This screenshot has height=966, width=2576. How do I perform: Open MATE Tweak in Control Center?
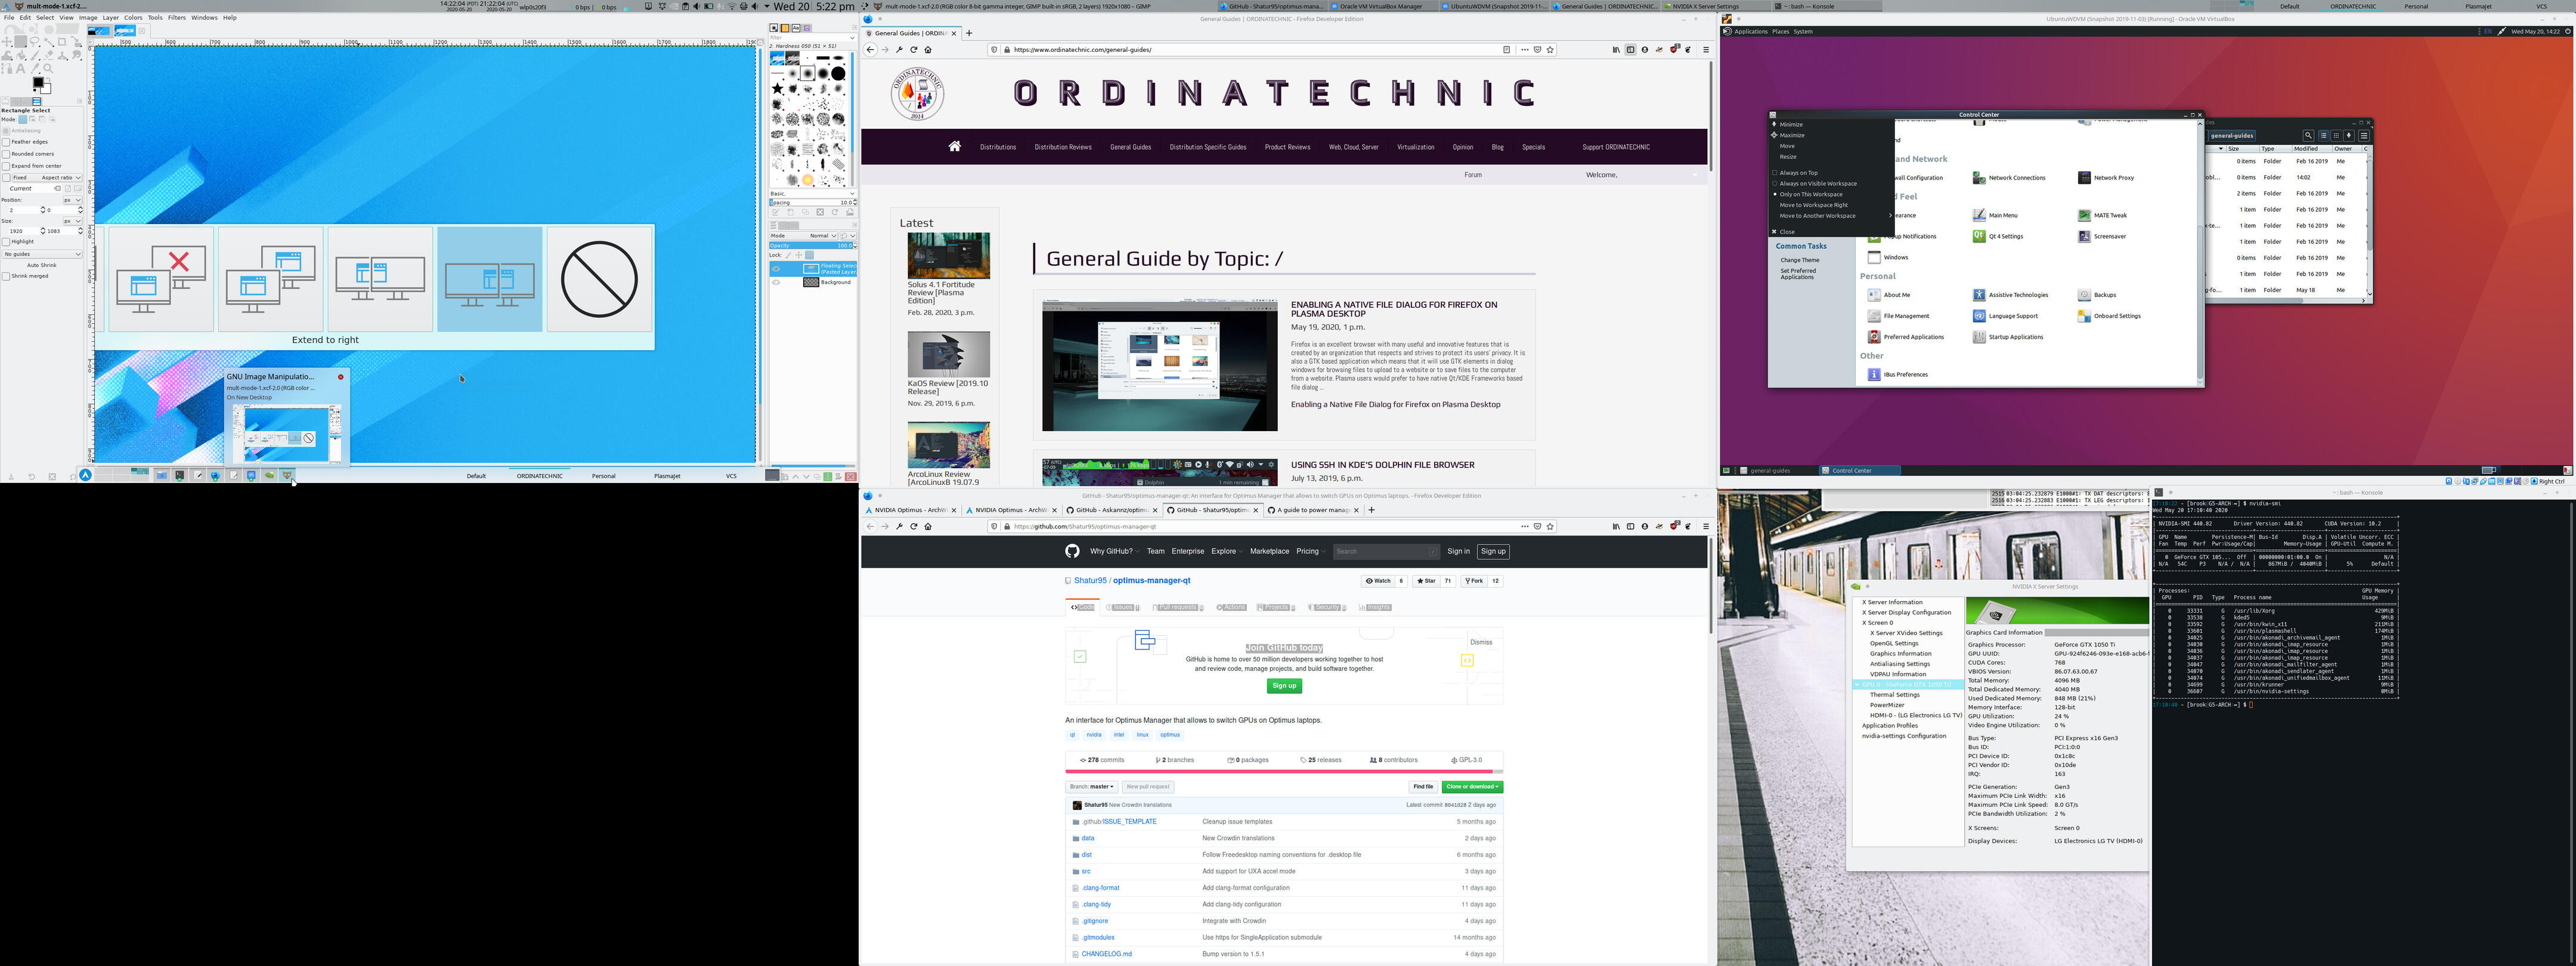(2102, 215)
